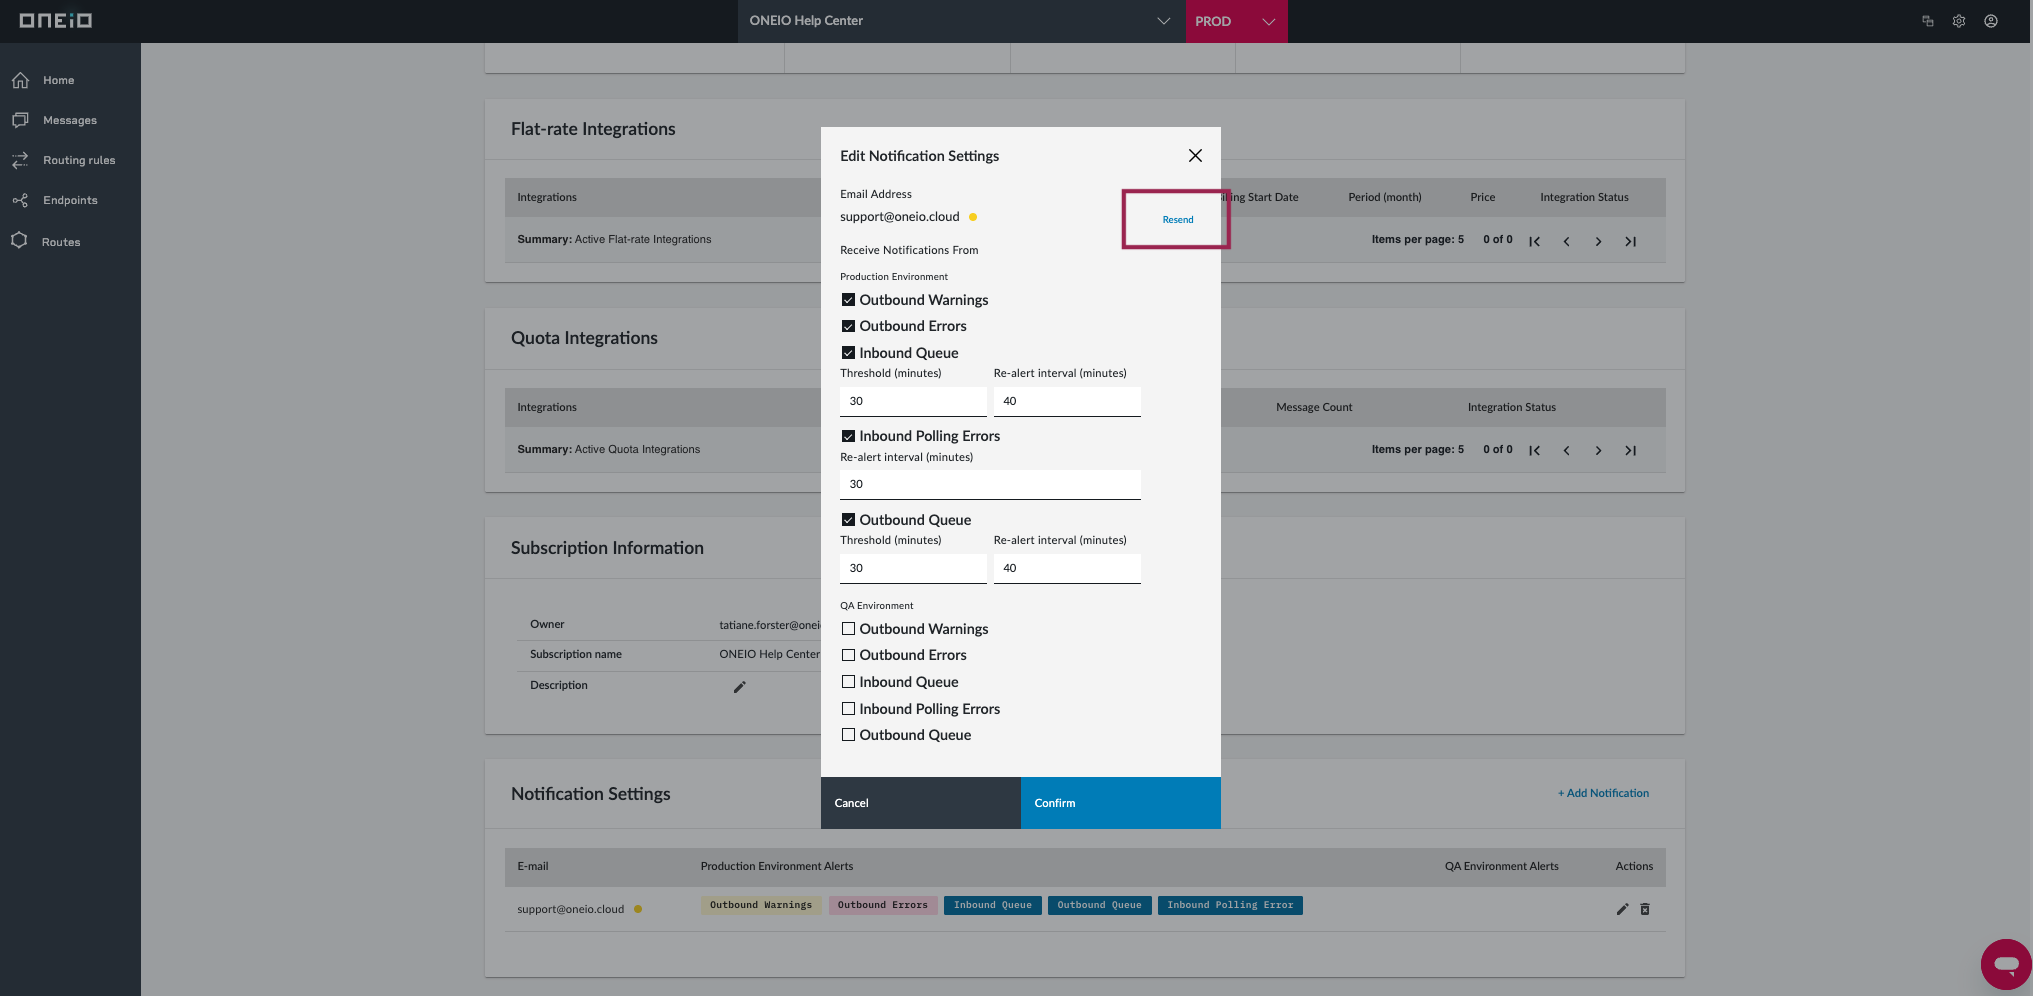2033x996 pixels.
Task: Click the Inbound Polling Error tag
Action: click(x=1230, y=905)
